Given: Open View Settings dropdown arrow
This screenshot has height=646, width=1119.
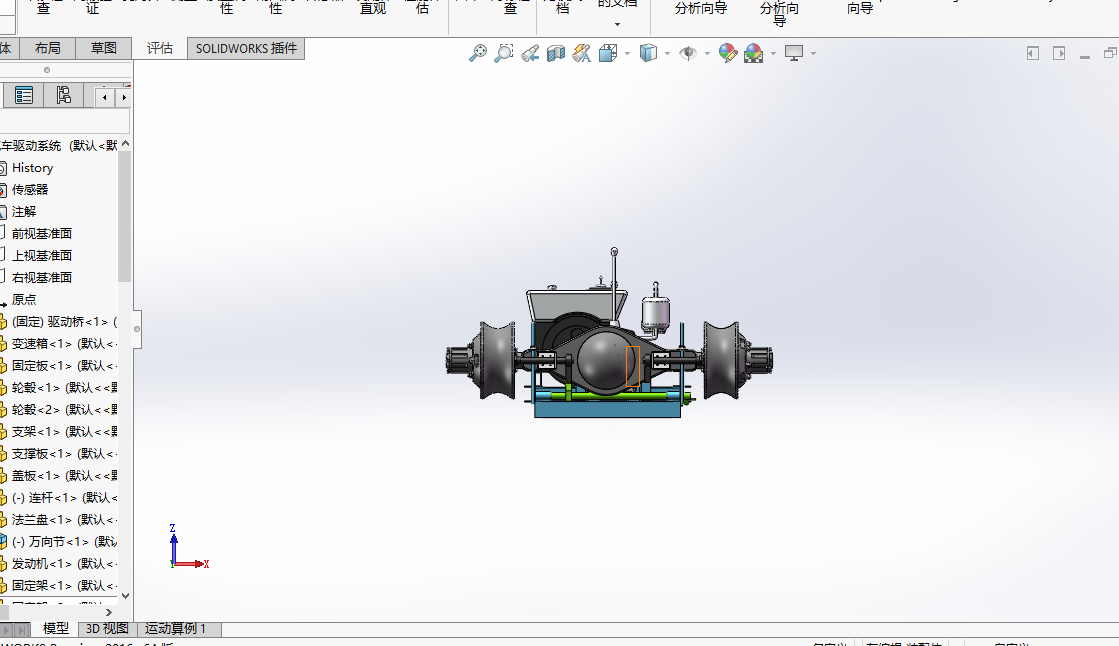Looking at the screenshot, I should pyautogui.click(x=814, y=54).
